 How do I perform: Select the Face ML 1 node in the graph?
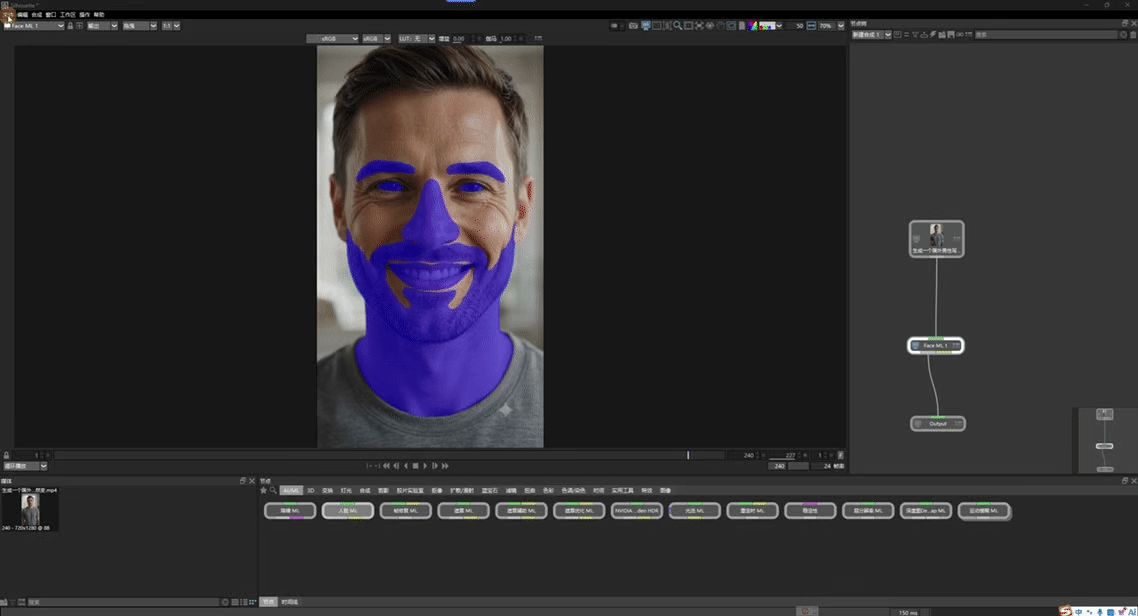936,345
